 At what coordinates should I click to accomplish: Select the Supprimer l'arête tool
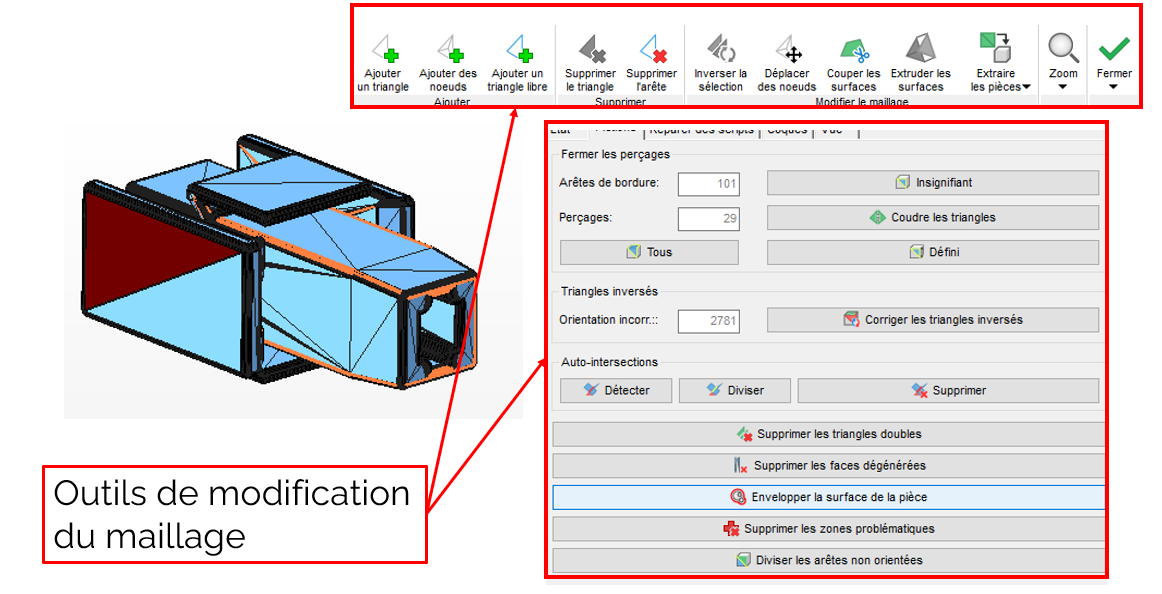(x=651, y=62)
